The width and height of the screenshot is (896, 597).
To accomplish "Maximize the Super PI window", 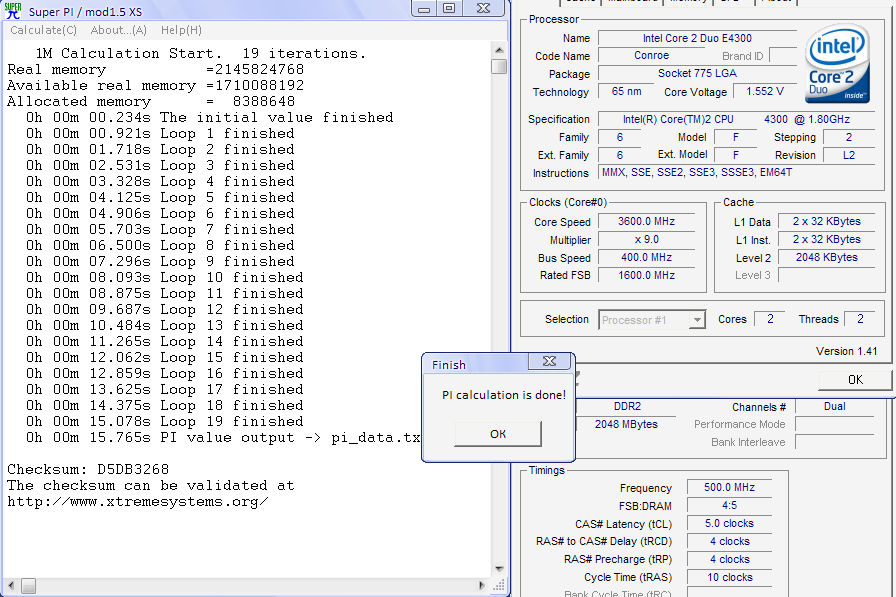I will 449,8.
